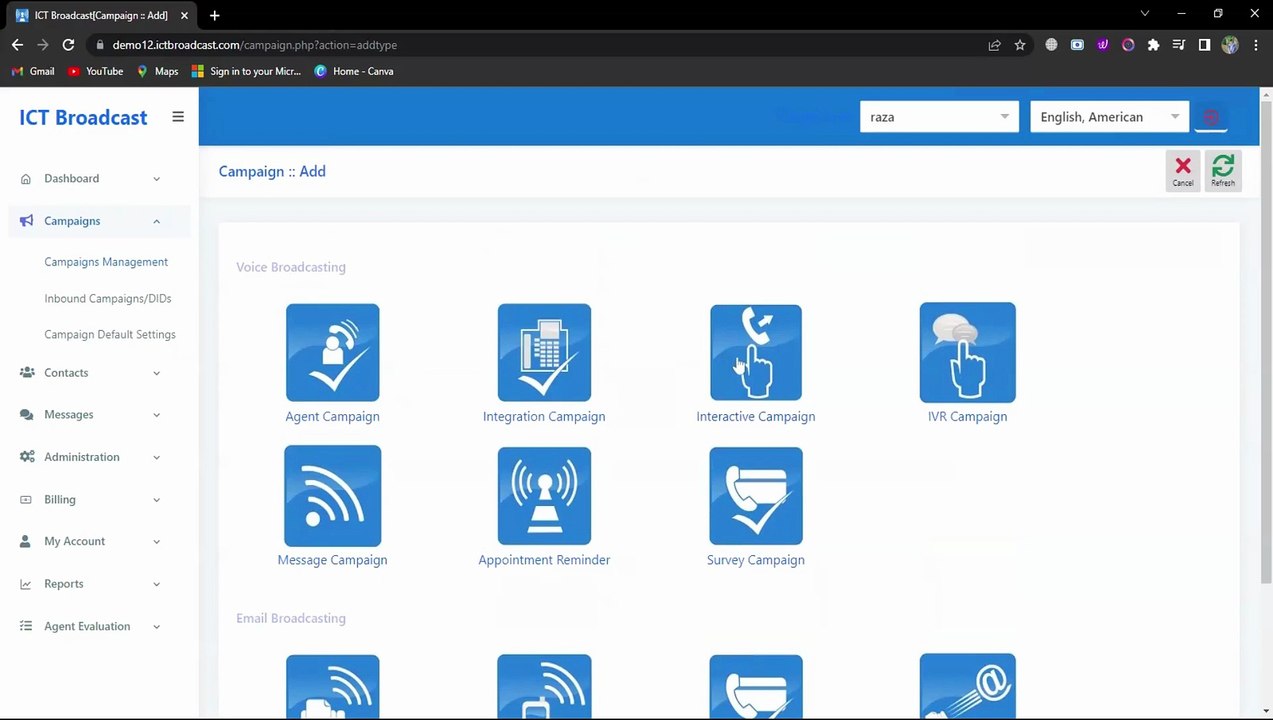Toggle the hamburger sidebar menu icon

[178, 117]
